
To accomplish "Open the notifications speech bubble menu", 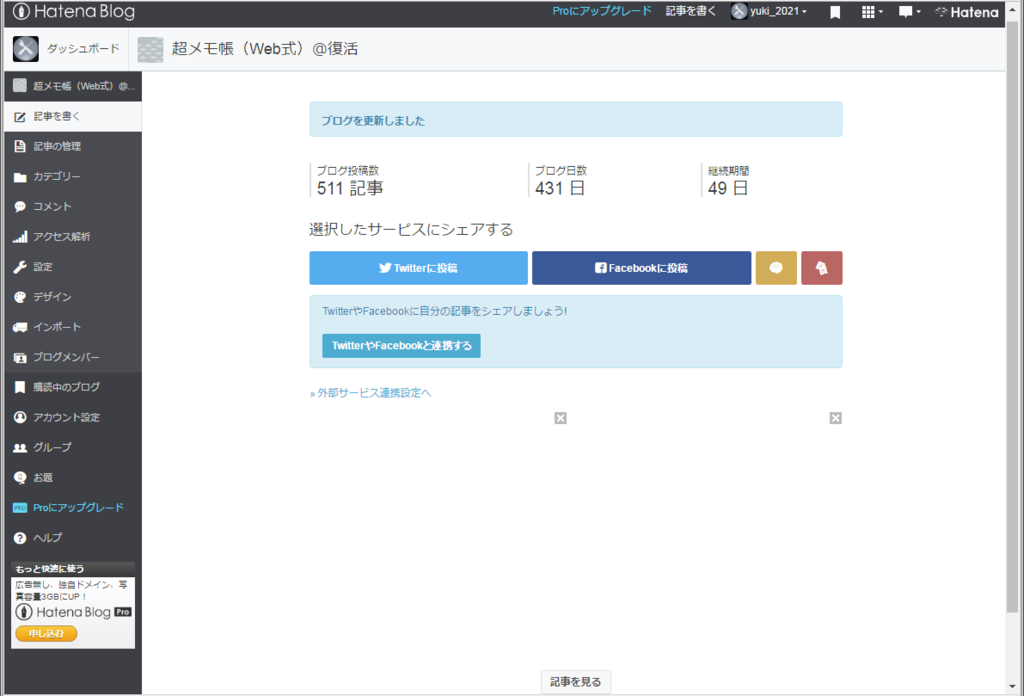I will coord(909,12).
